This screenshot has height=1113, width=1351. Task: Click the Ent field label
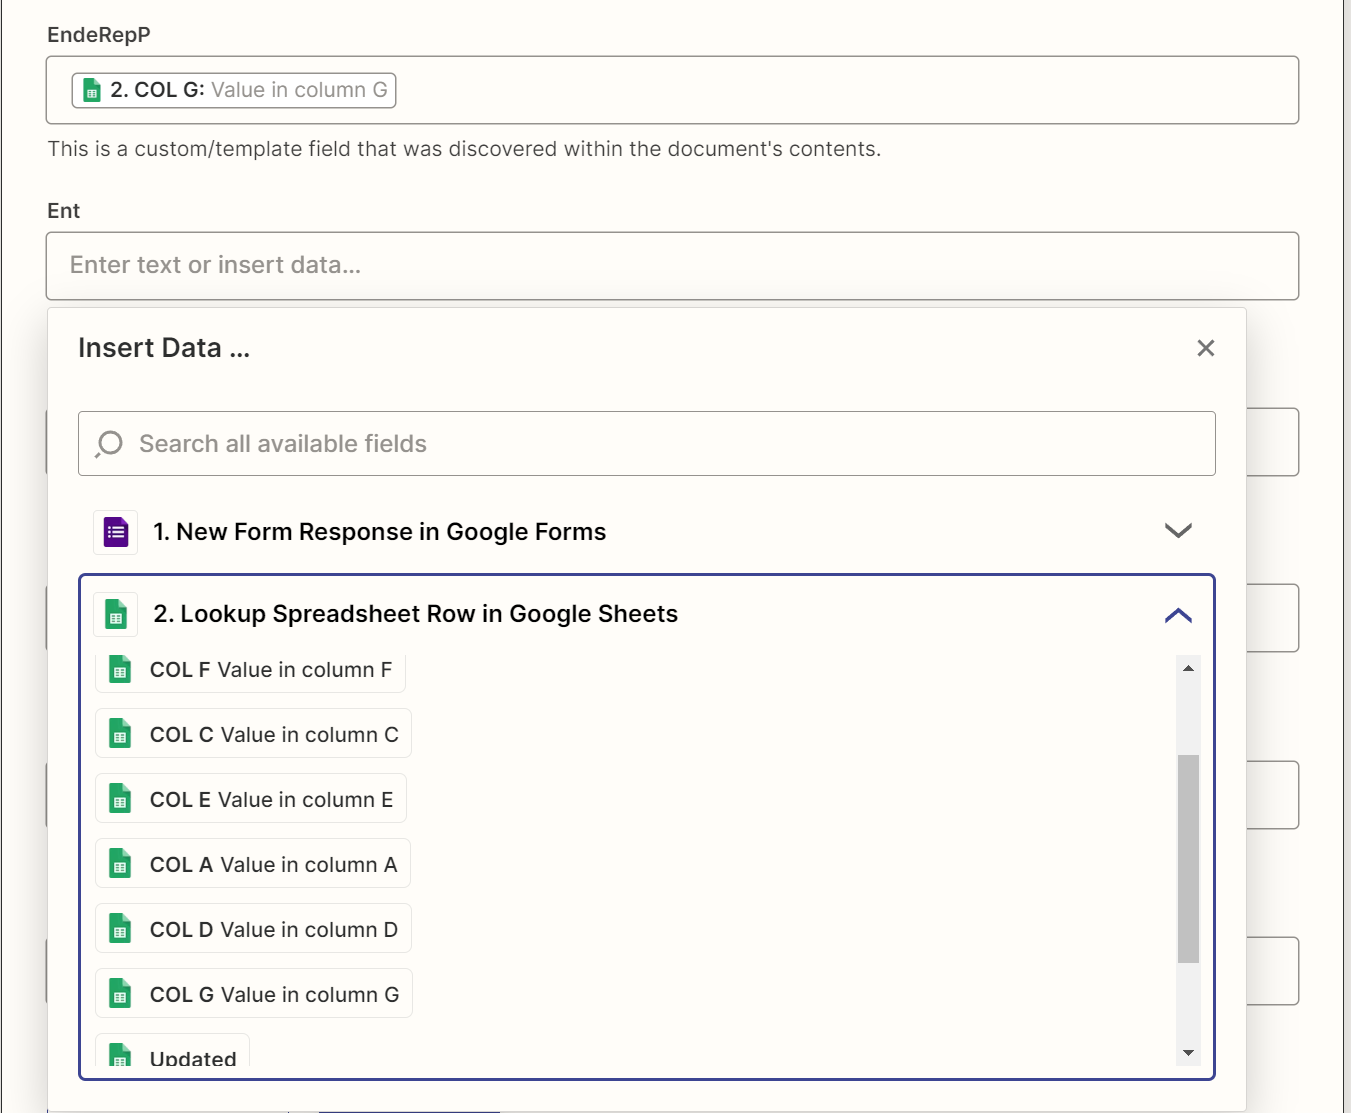(63, 211)
